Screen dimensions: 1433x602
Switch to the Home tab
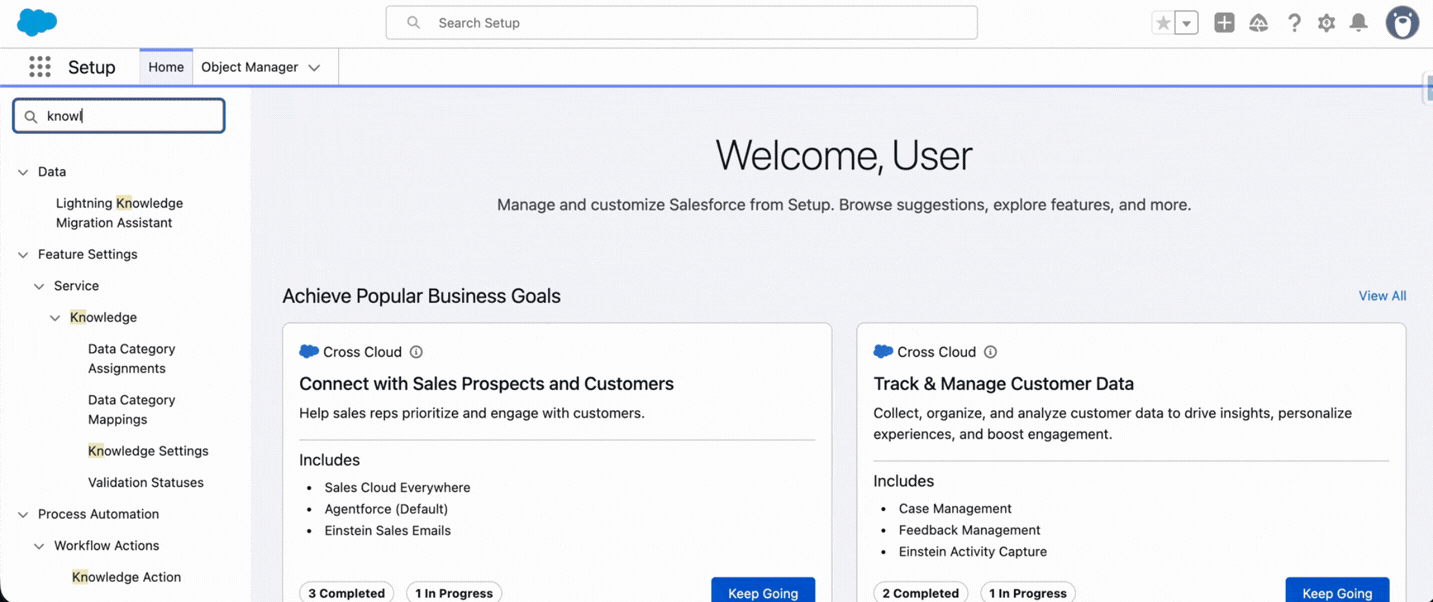click(x=166, y=67)
